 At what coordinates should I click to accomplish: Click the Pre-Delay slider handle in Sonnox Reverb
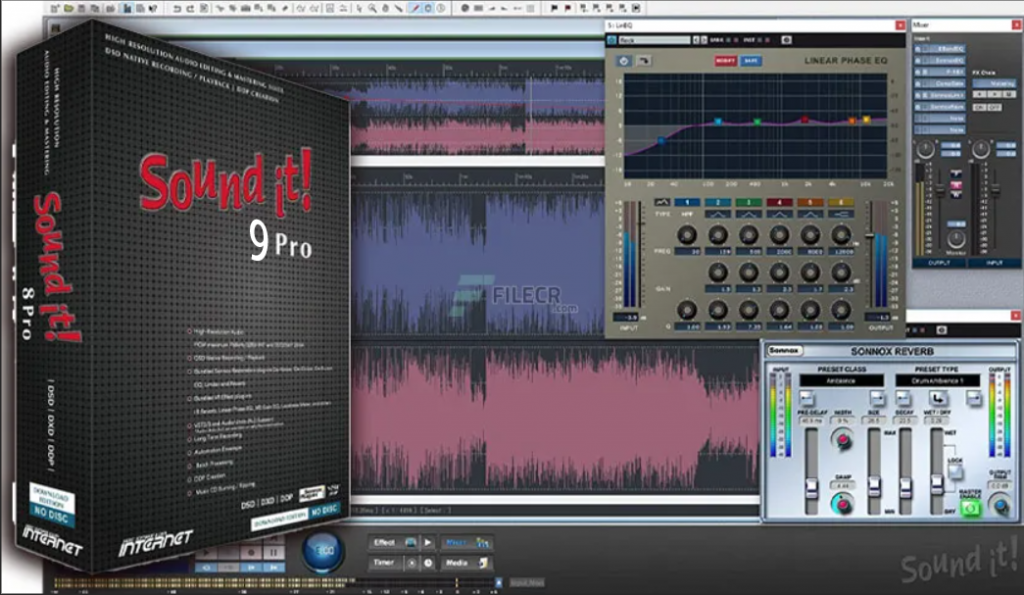click(812, 488)
